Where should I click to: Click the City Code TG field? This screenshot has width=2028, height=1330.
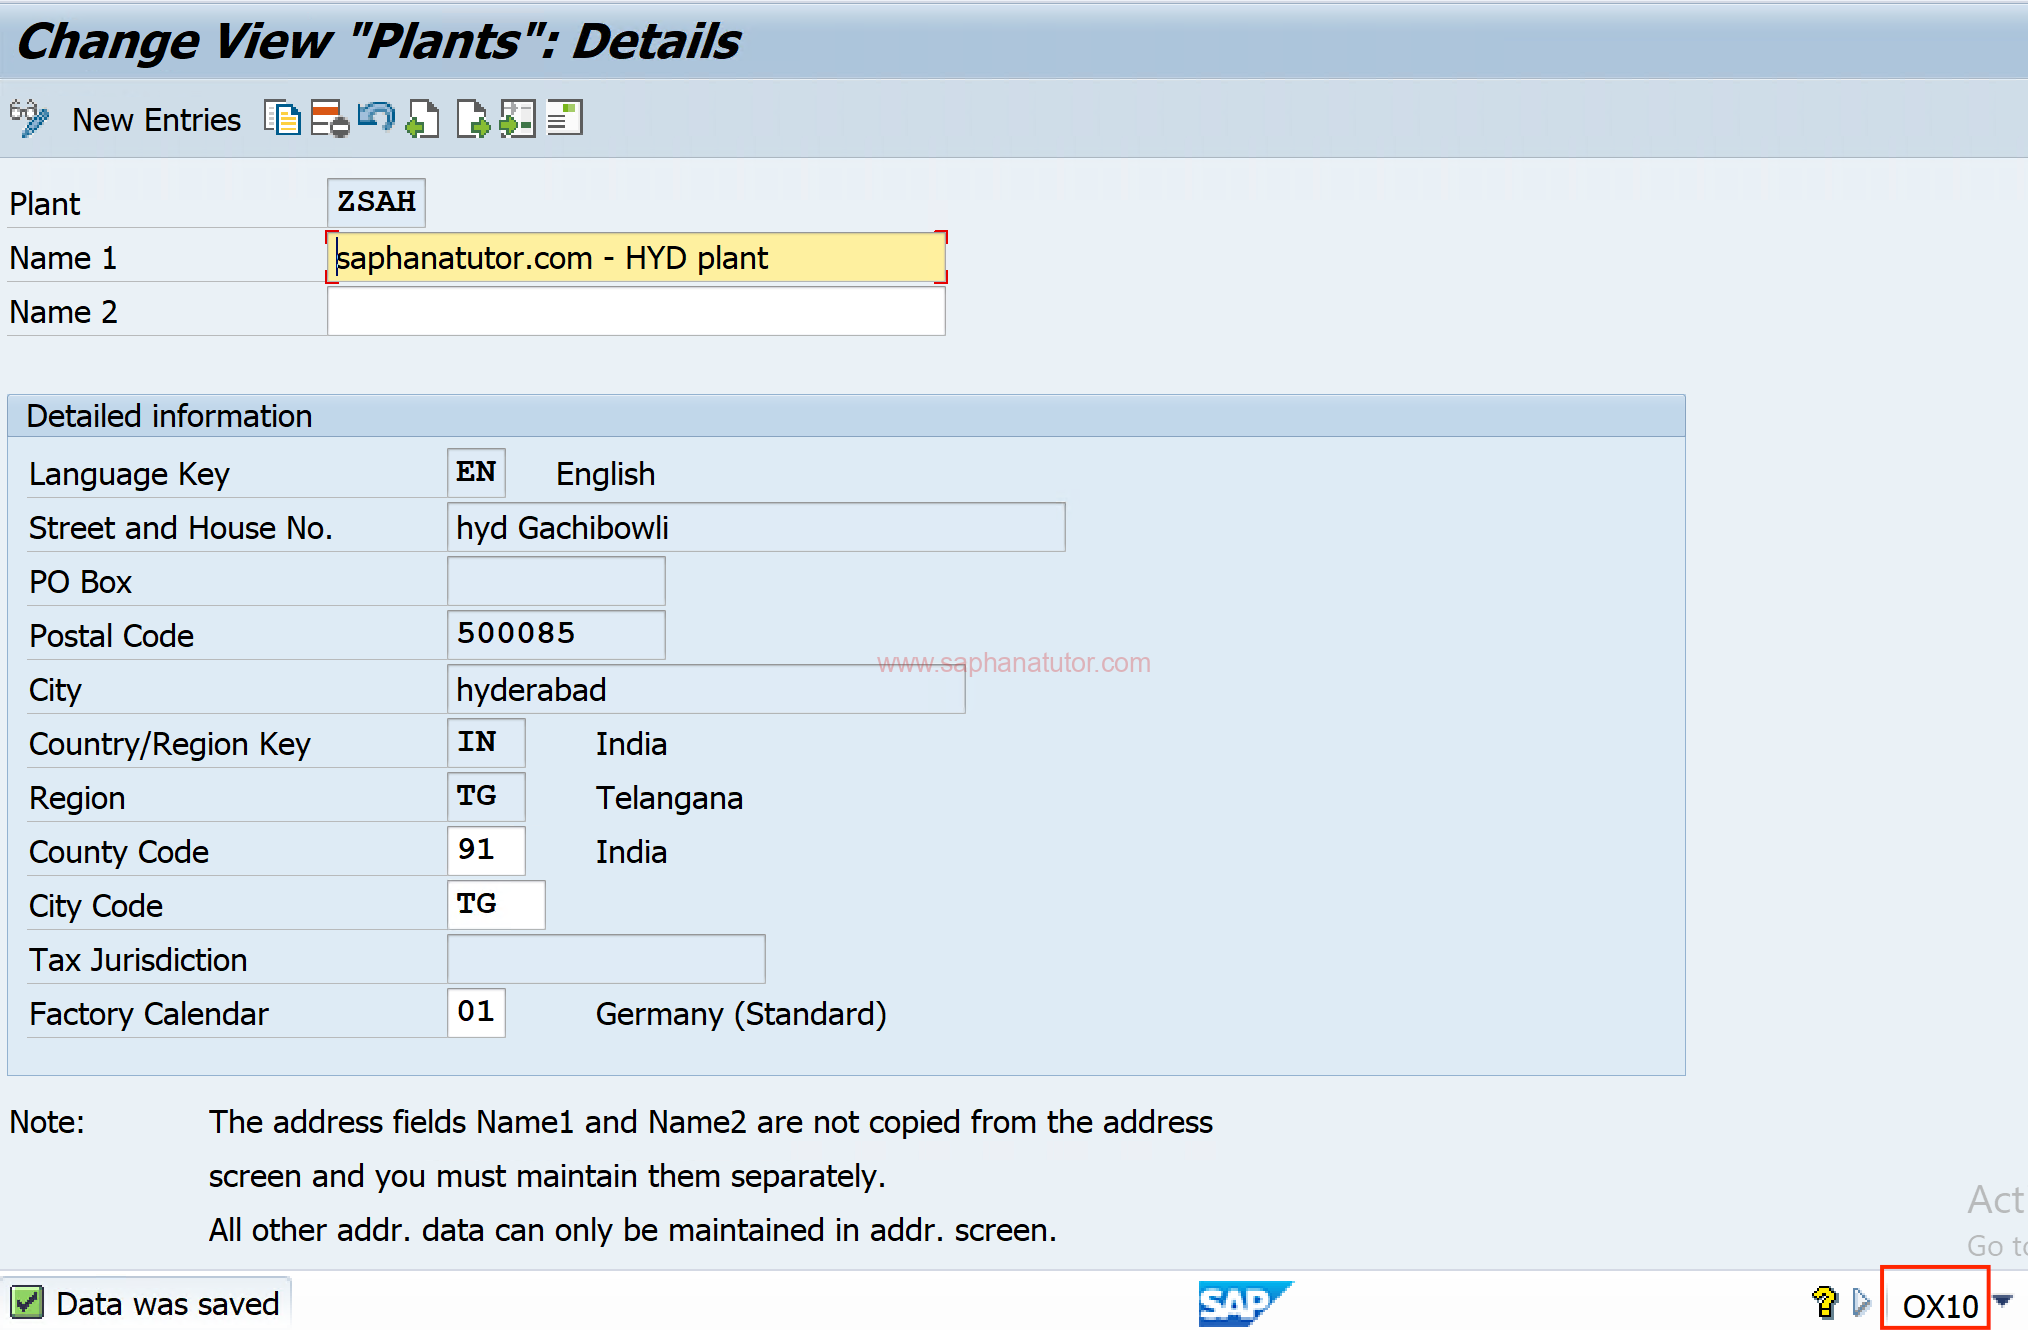click(496, 905)
